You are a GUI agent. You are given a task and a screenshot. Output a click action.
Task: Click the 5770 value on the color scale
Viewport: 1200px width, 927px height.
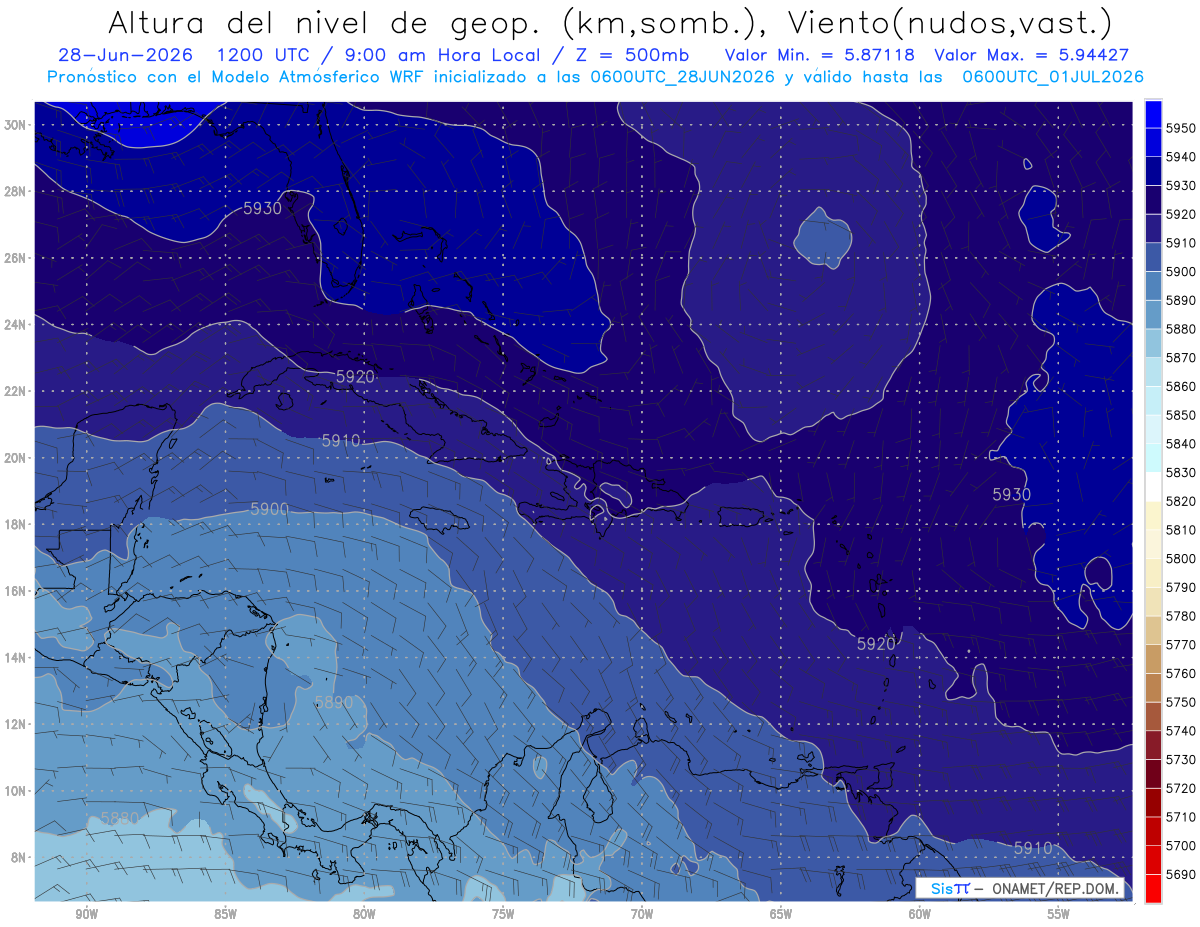[1181, 644]
